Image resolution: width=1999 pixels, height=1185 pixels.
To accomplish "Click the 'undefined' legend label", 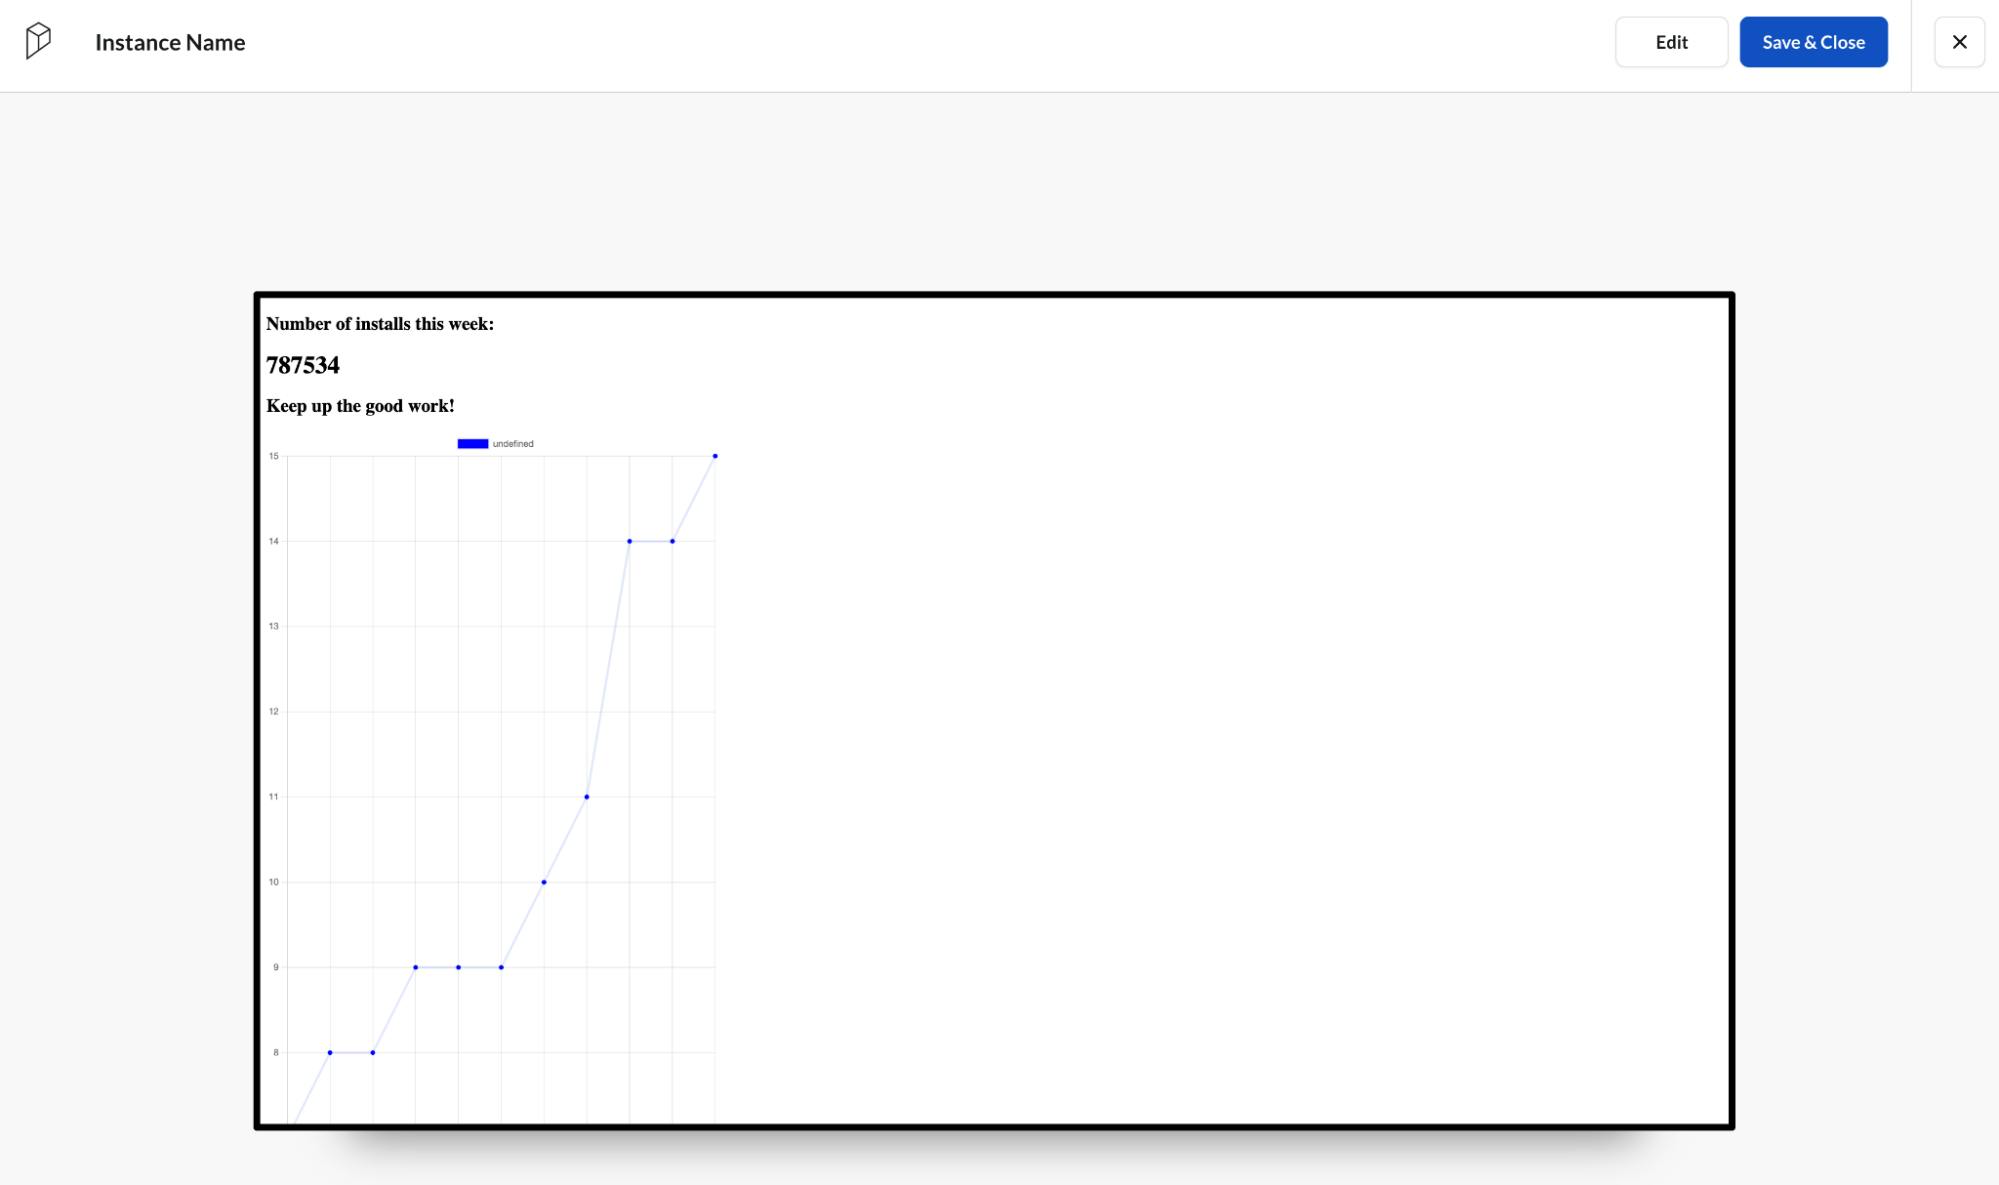I will tap(513, 444).
